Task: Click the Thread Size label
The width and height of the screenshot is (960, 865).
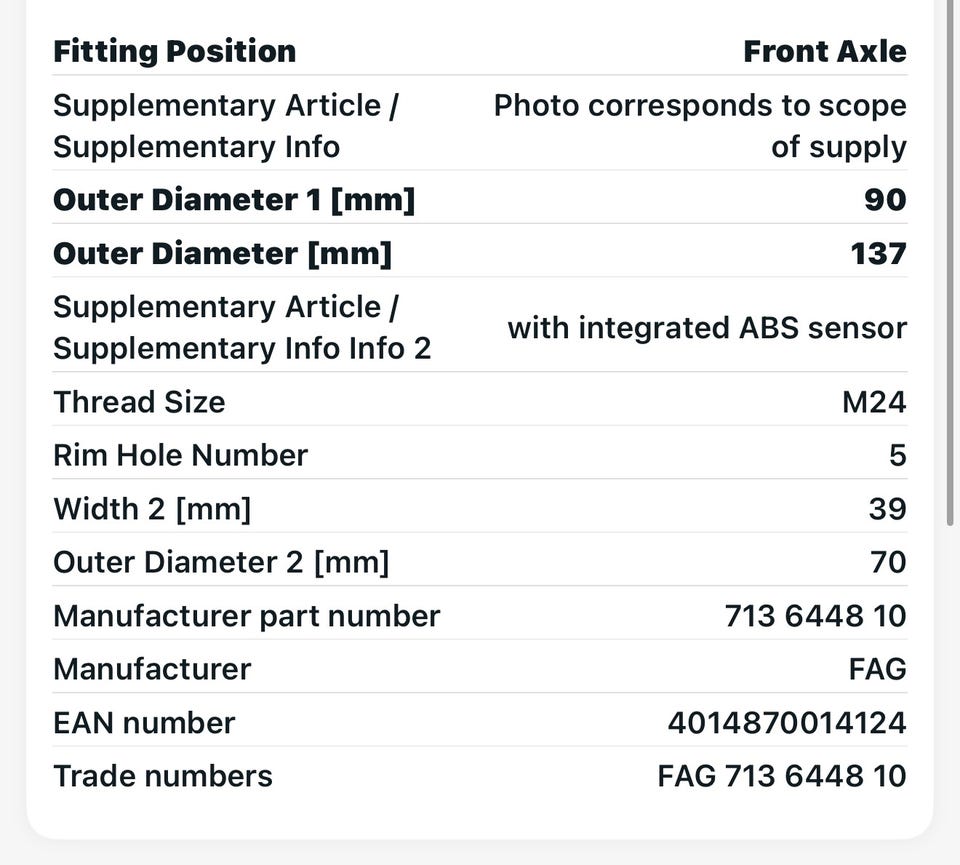Action: click(x=139, y=402)
